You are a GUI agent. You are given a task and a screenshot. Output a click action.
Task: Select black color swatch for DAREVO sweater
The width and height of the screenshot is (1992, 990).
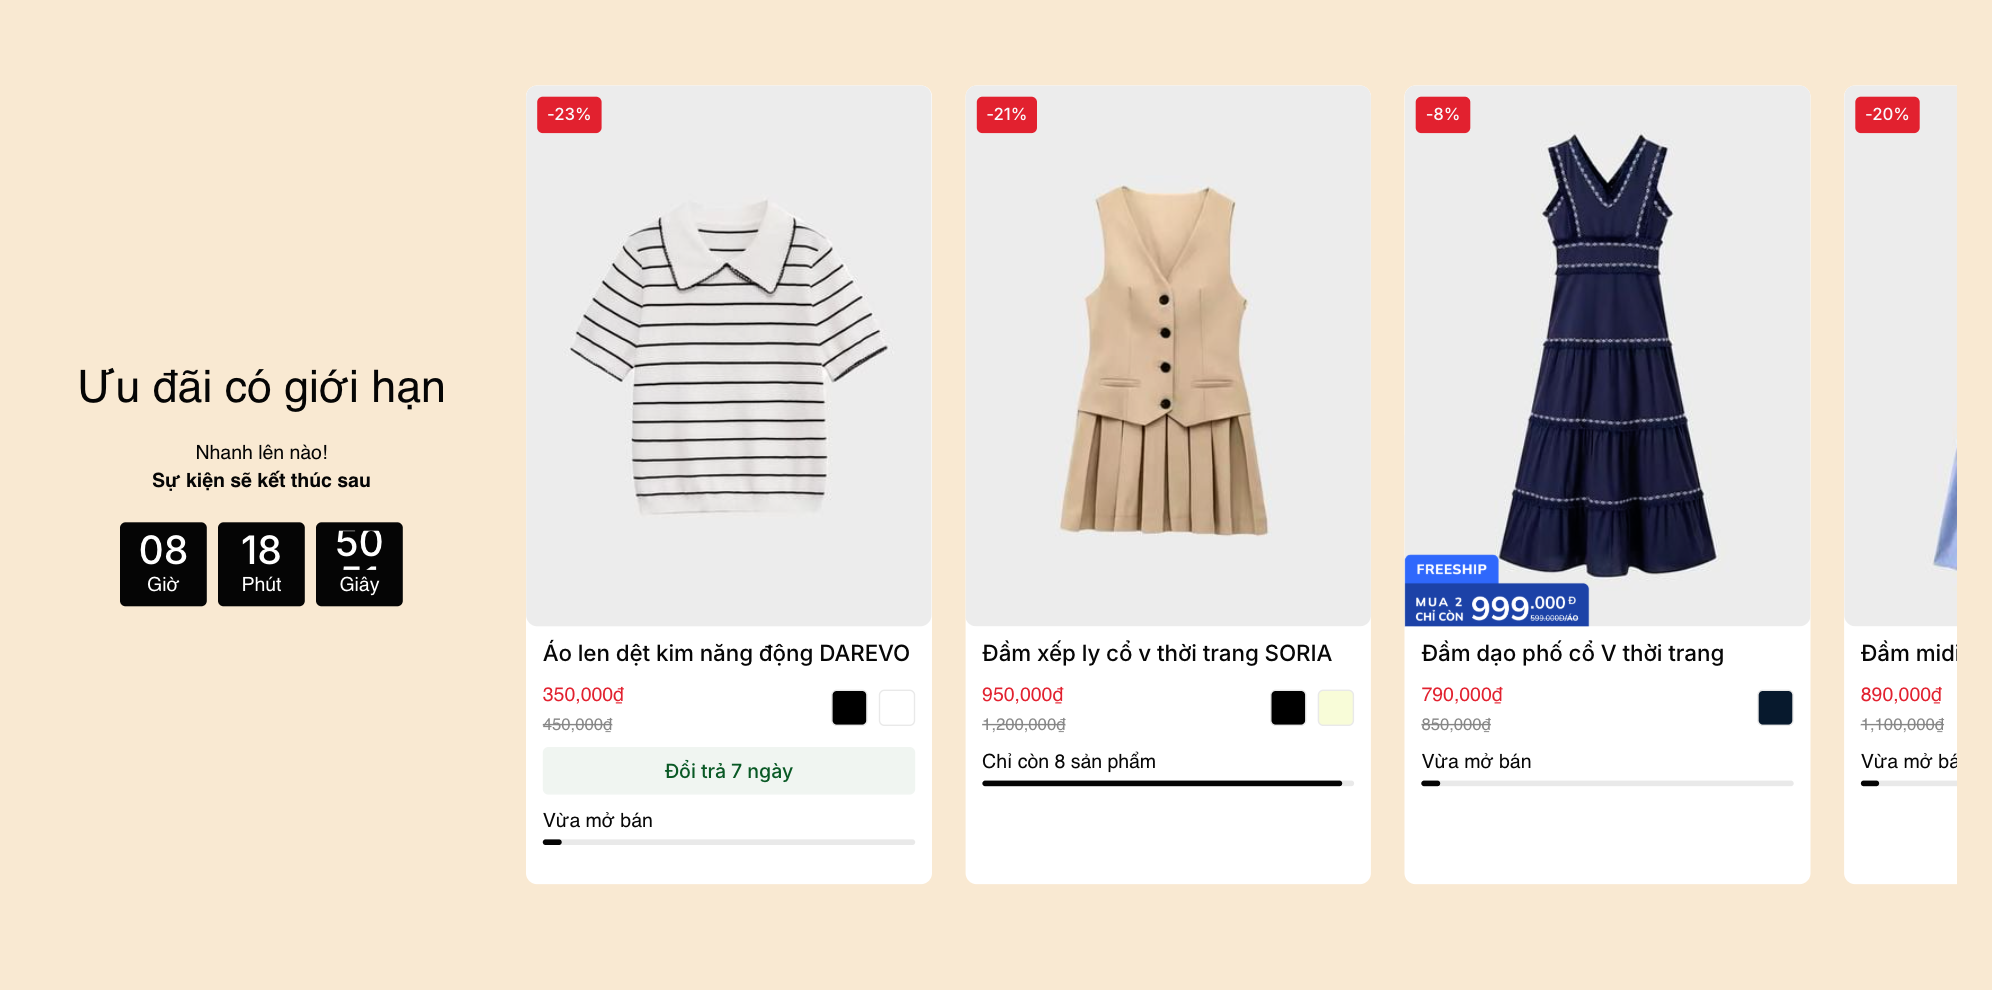(x=849, y=708)
